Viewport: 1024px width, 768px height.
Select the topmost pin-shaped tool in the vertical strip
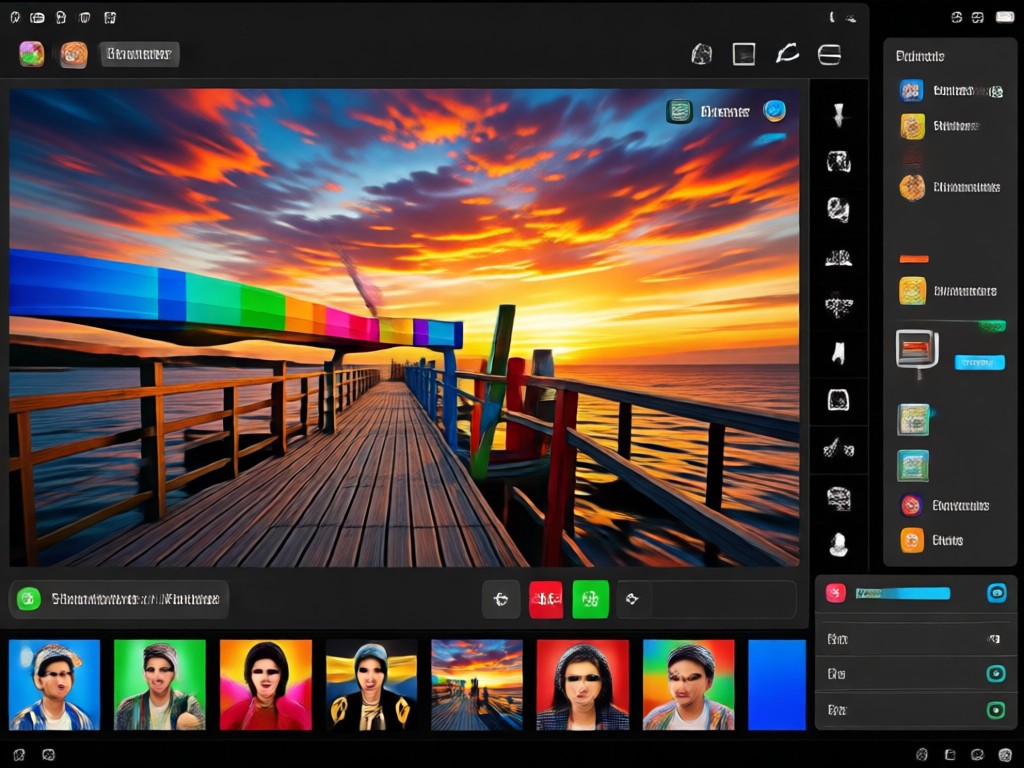[x=839, y=114]
